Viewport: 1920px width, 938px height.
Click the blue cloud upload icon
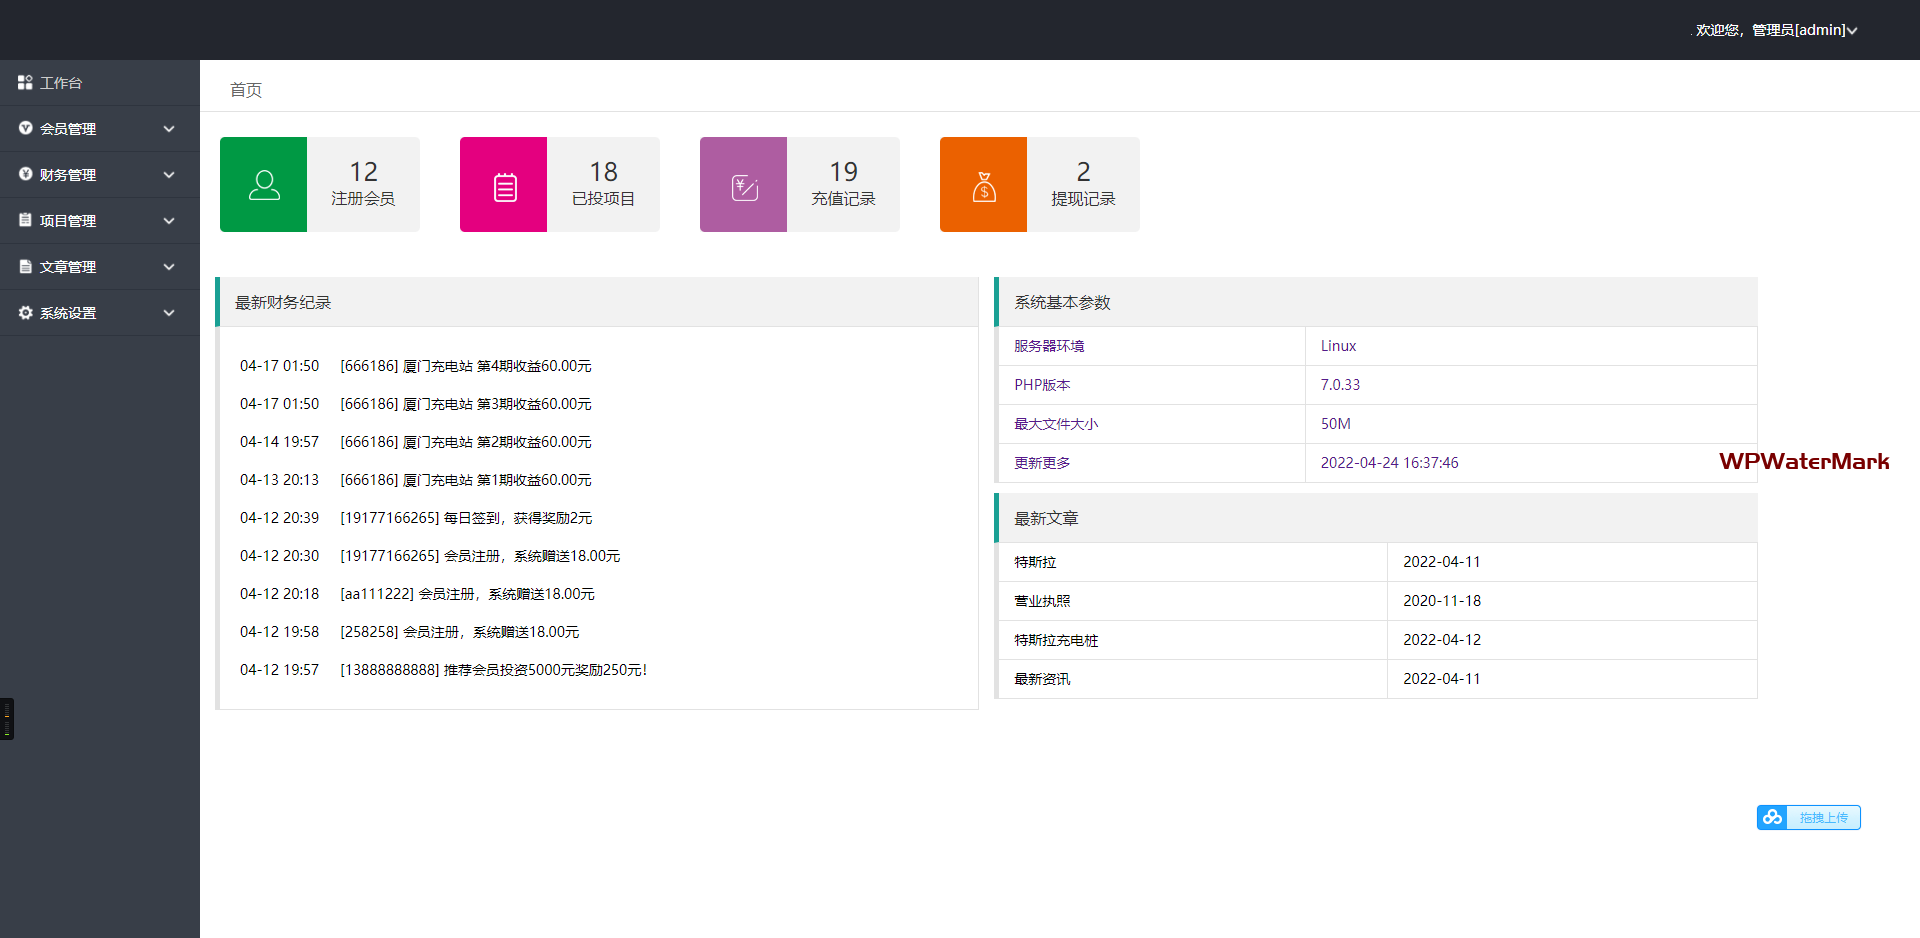[x=1772, y=818]
